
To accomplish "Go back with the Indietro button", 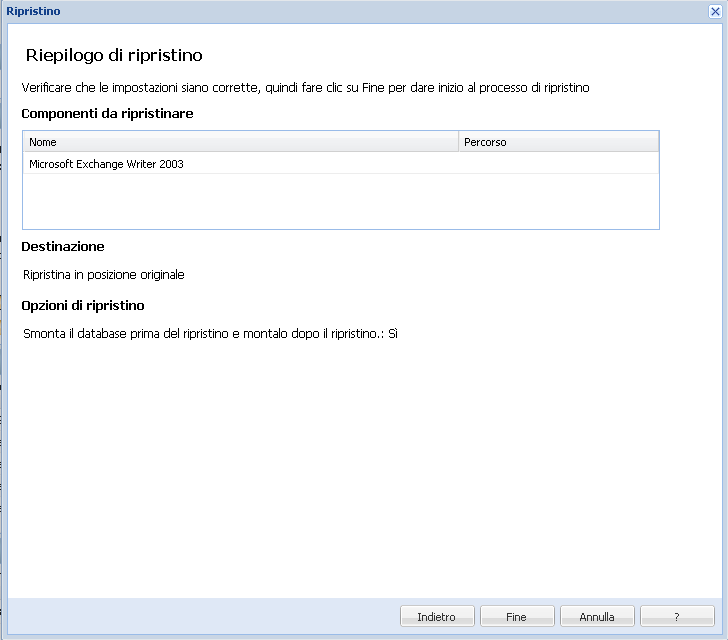I will pyautogui.click(x=437, y=616).
